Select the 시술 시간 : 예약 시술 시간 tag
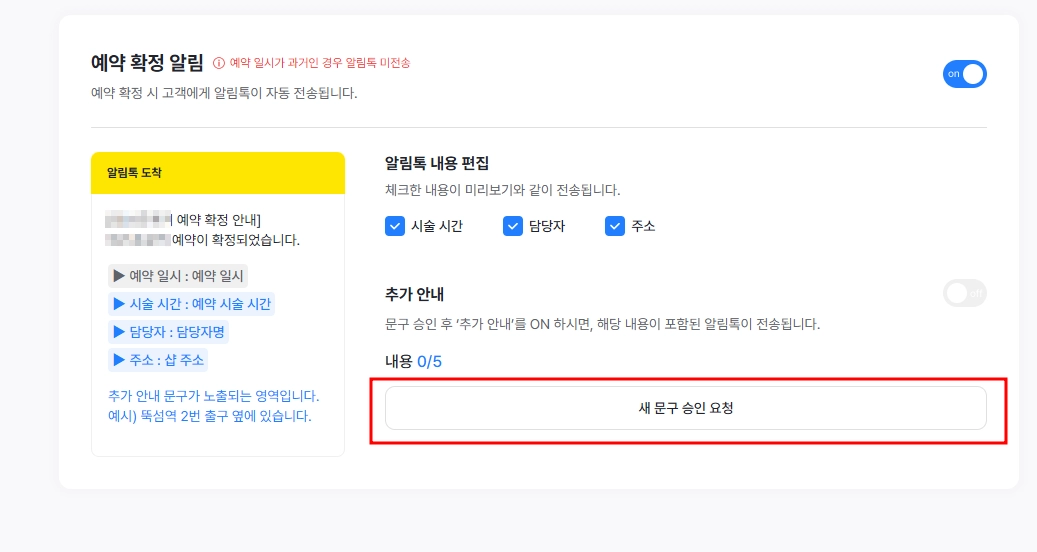Screen dimensions: 1037x552 [x=191, y=304]
